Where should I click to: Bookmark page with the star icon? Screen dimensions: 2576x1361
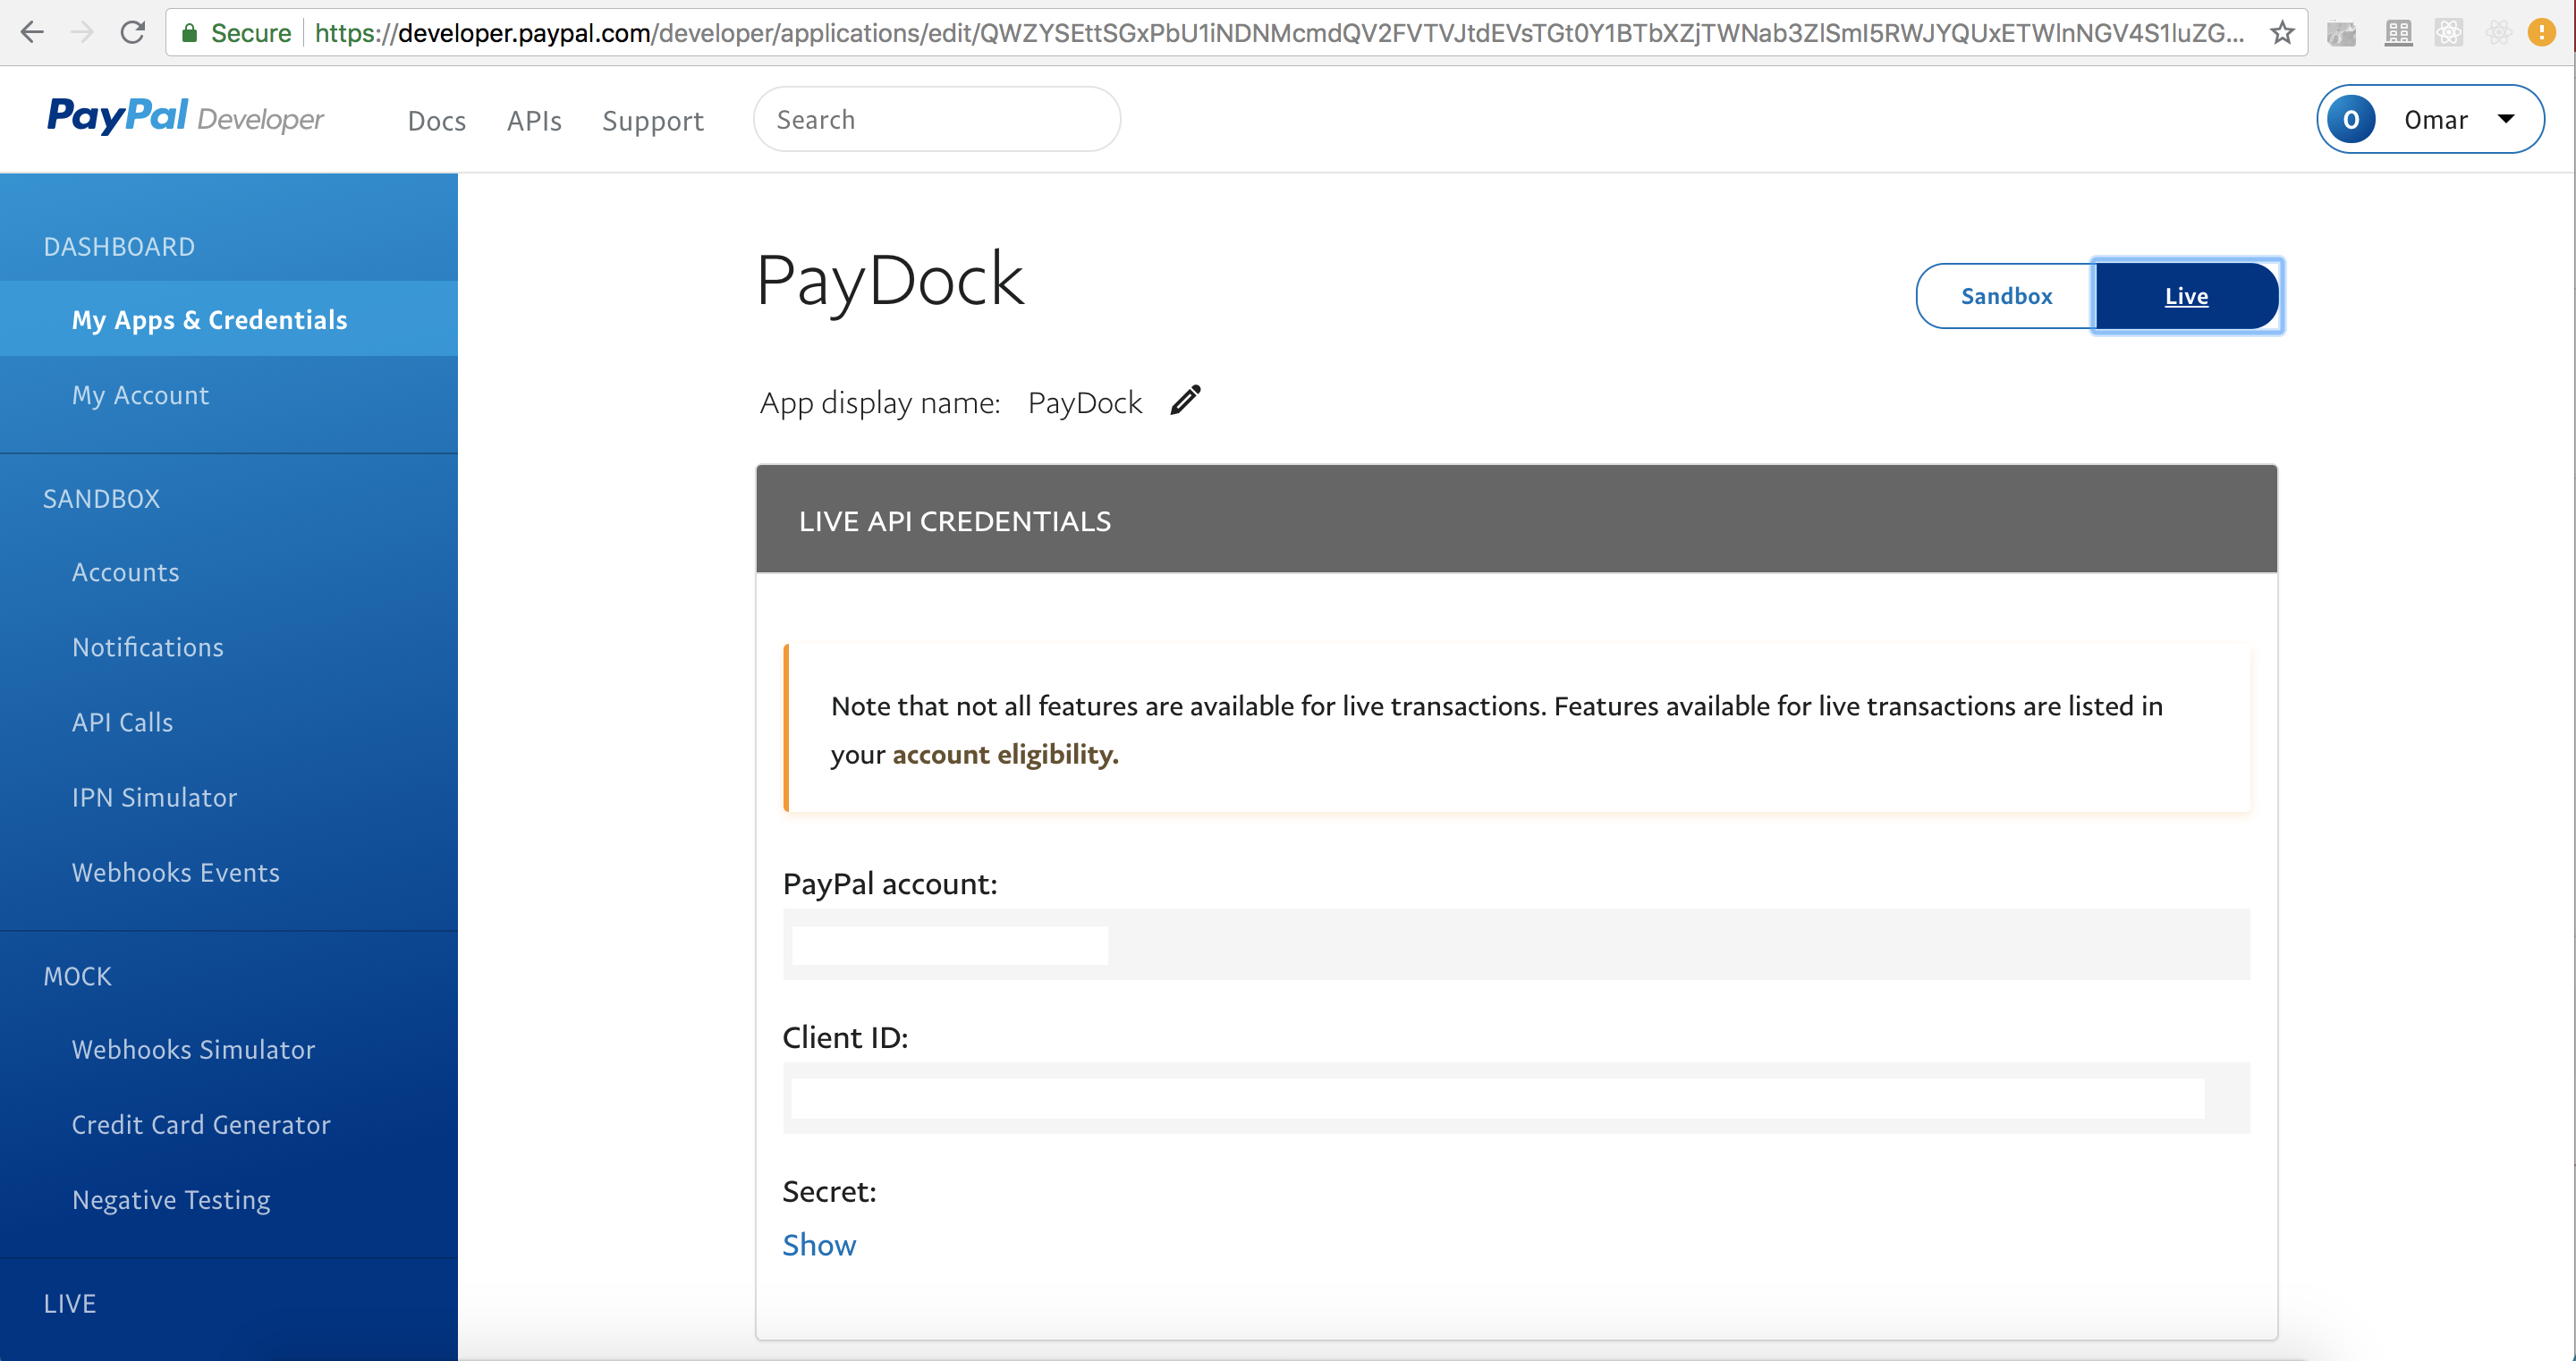point(2282,33)
